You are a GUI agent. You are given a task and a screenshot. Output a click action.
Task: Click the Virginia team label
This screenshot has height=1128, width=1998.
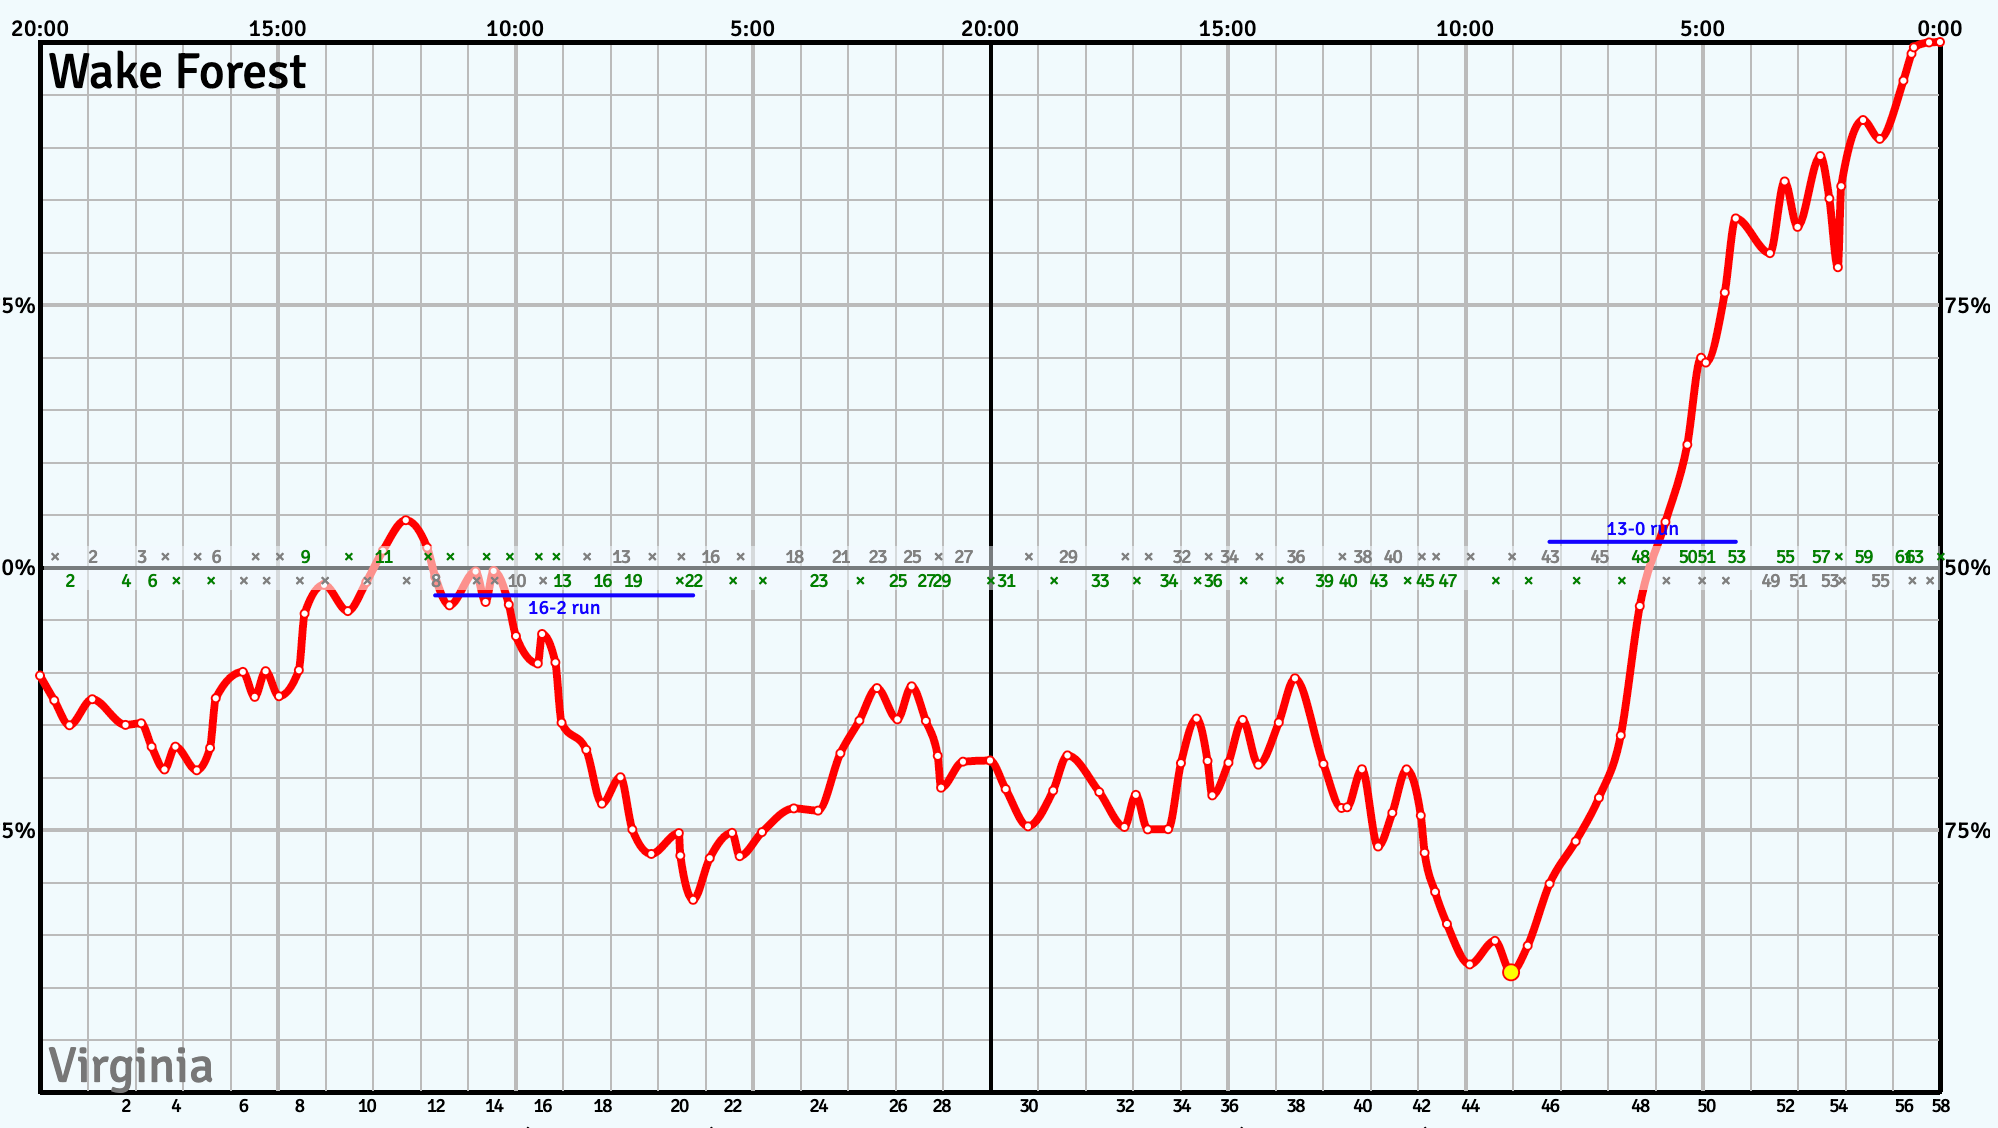point(131,1066)
